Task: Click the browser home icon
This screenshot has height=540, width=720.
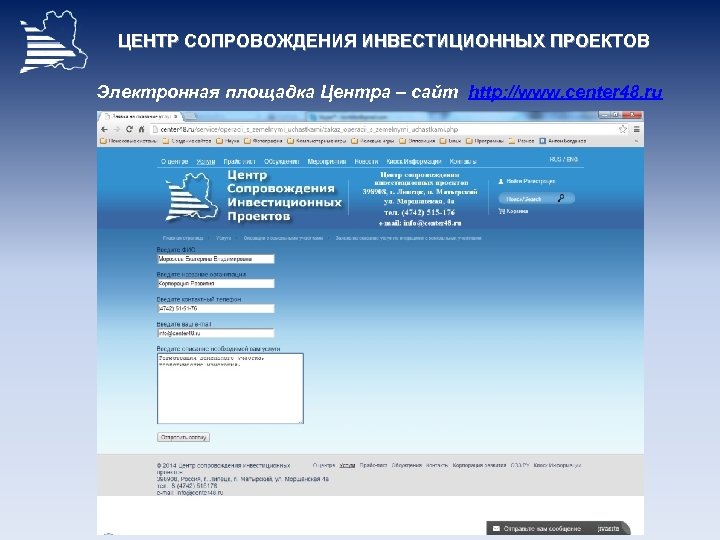Action: tap(141, 129)
